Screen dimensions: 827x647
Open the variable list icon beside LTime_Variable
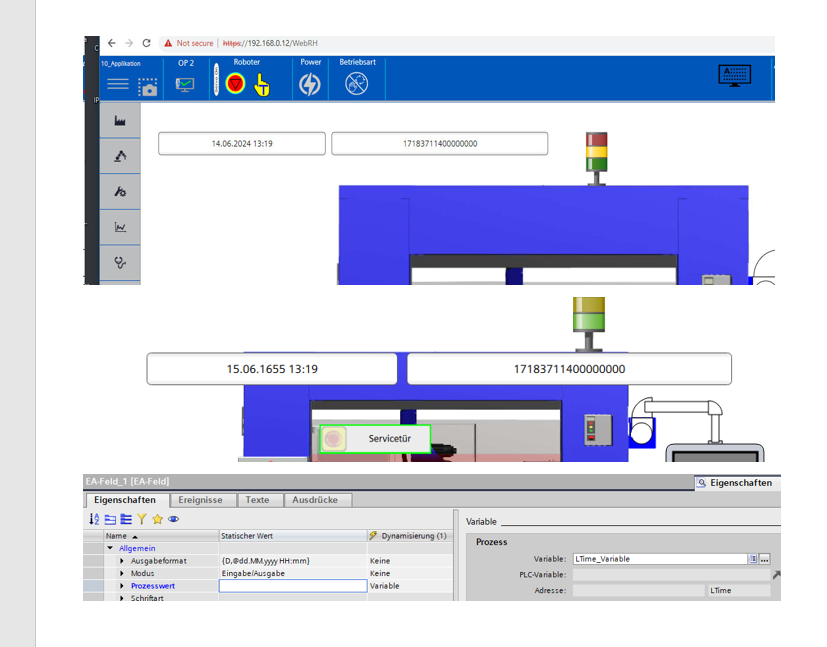tap(753, 559)
